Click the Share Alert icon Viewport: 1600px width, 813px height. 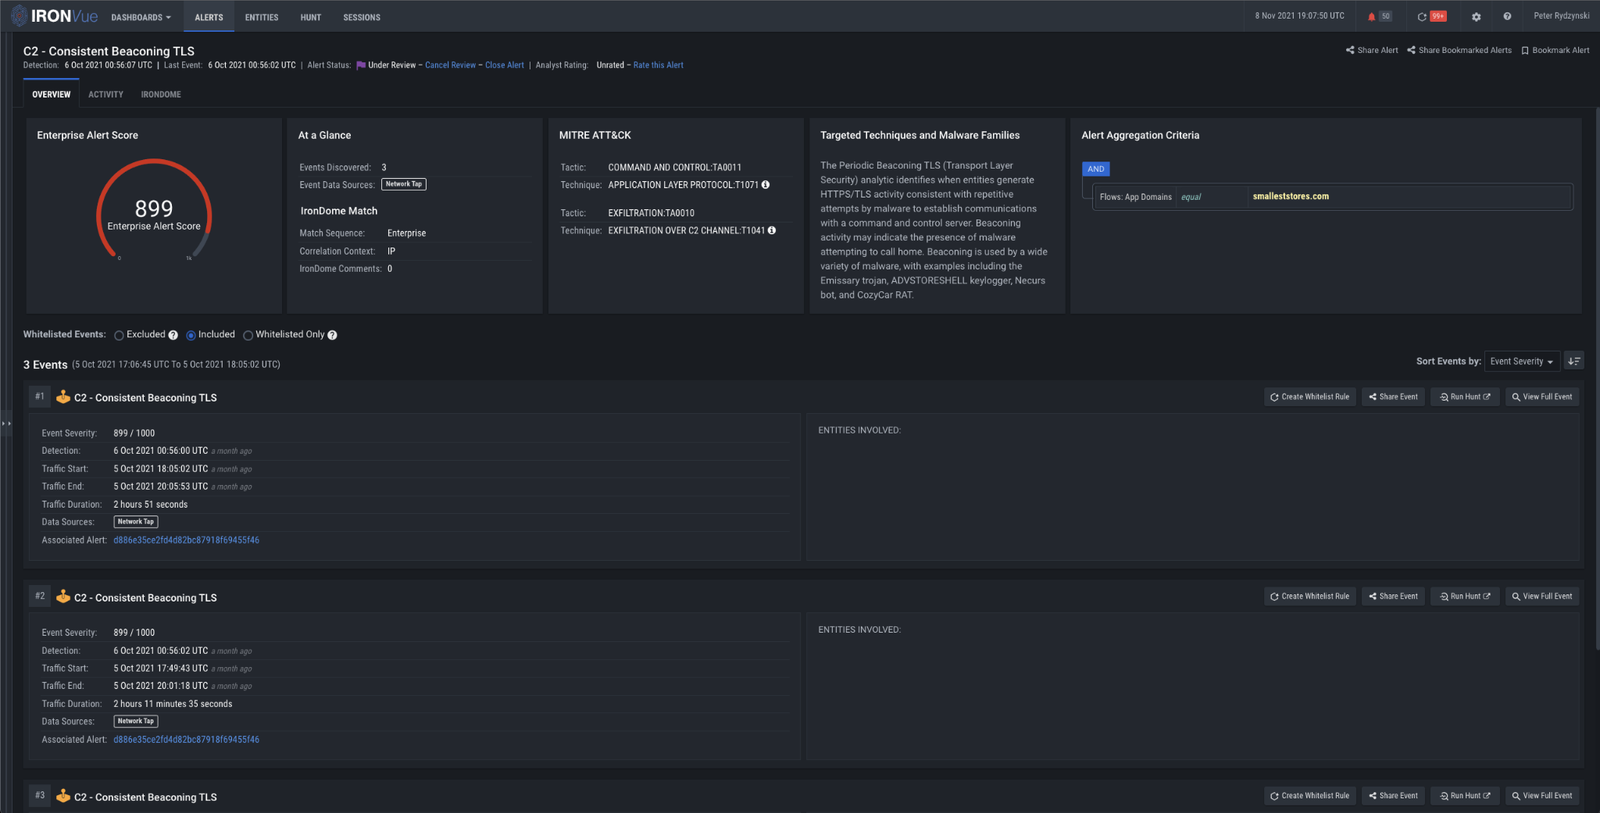[x=1350, y=50]
